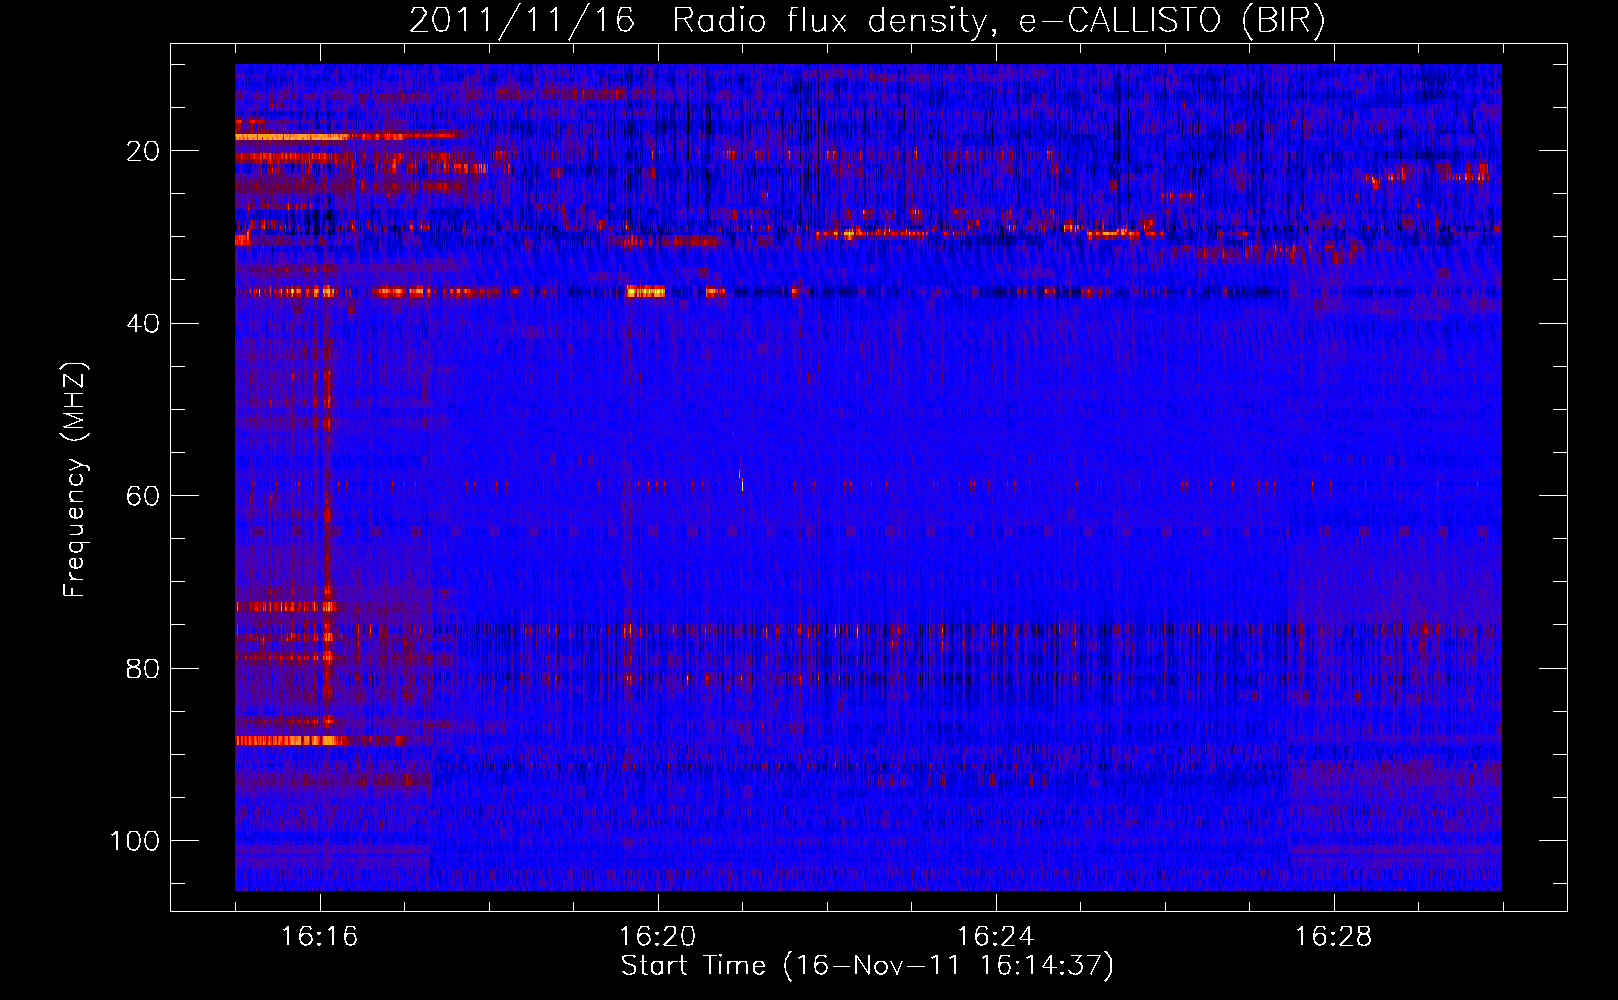Viewport: 1618px width, 1000px height.
Task: Click the 'Start Time (16-Nov-11 16:14:37)' label
Action: 867,966
